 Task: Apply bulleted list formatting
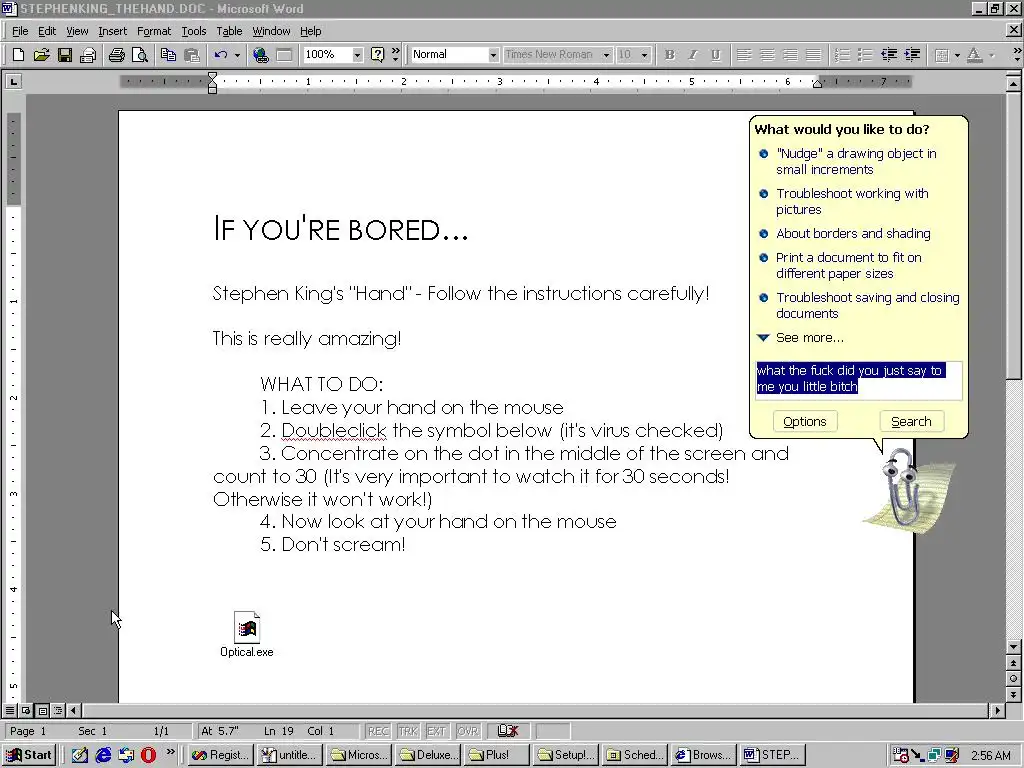(865, 55)
